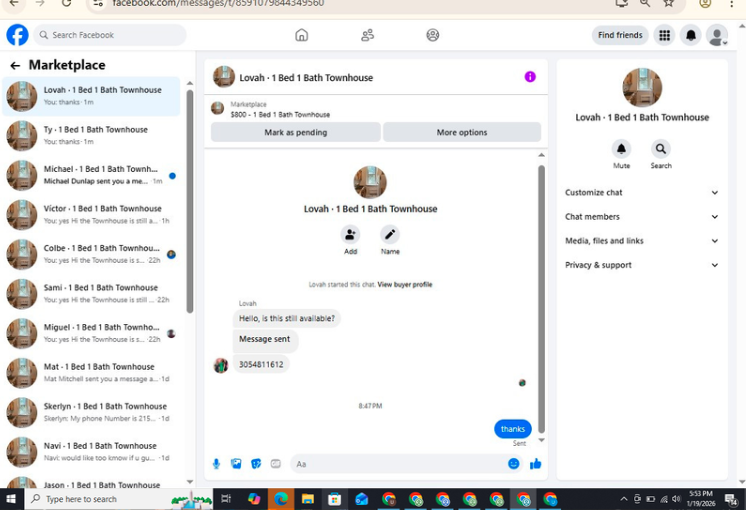Viewport: 746px width, 510px height.
Task: Click the conversation list scrollbar
Action: pyautogui.click(x=190, y=201)
